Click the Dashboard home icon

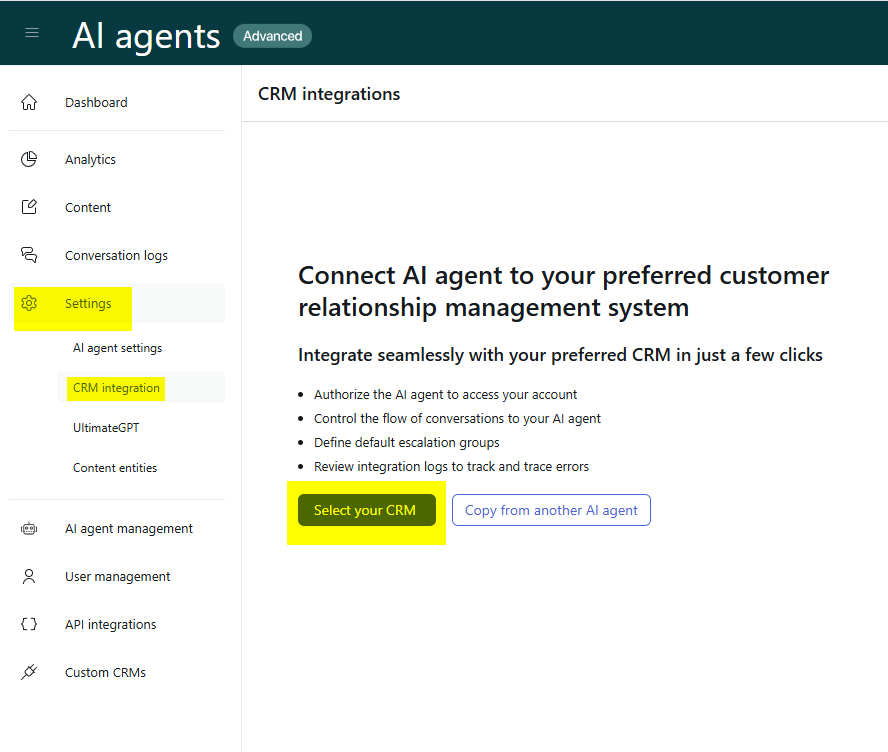click(x=29, y=102)
